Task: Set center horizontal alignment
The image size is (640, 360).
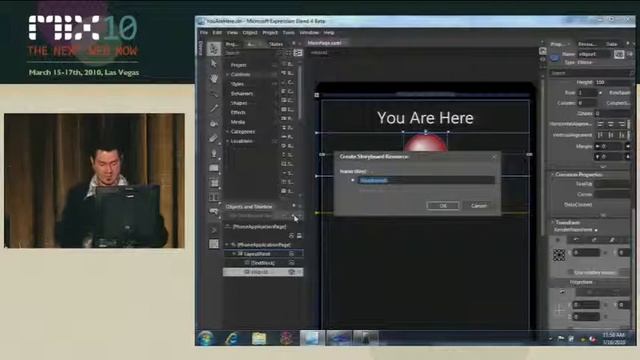Action: [x=611, y=124]
